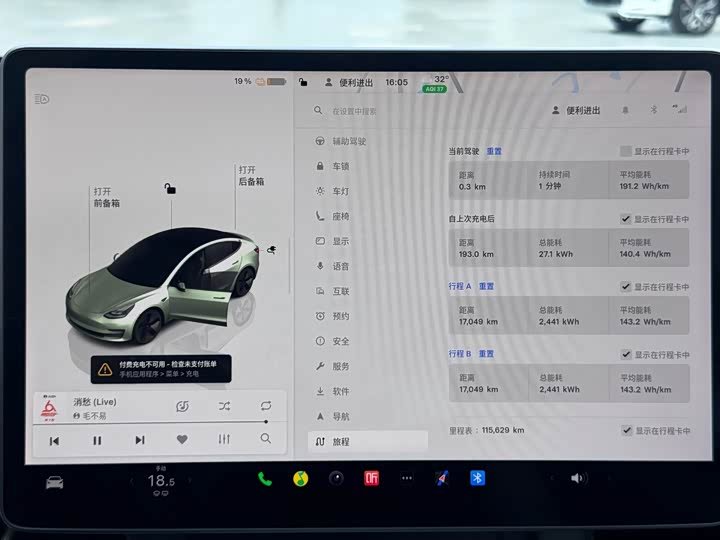Raise temperature with right arrow

click(x=190, y=481)
